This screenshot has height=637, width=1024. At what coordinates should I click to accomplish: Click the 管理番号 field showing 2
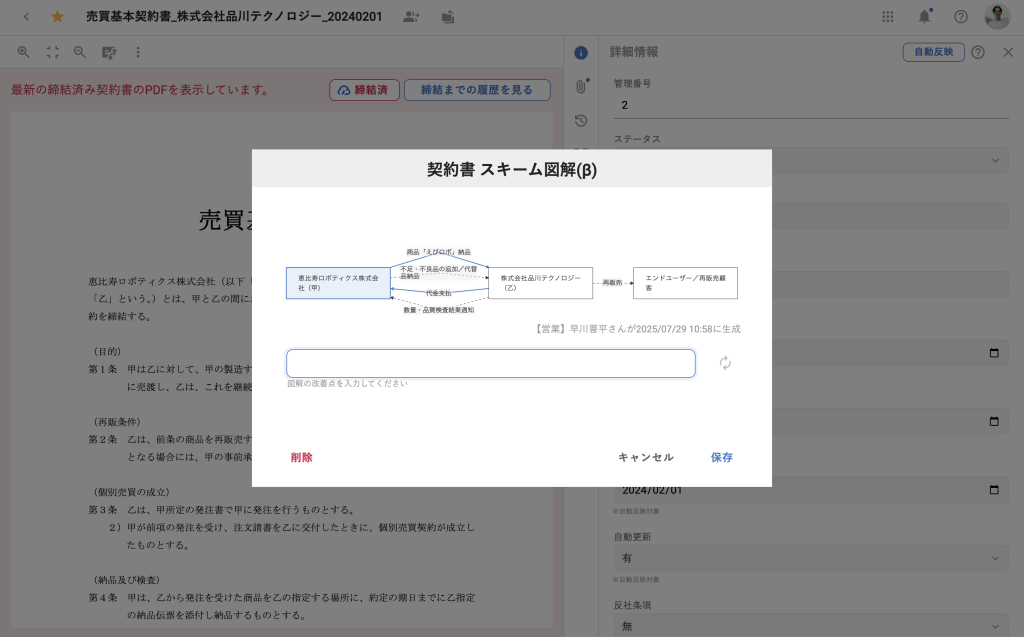point(811,105)
